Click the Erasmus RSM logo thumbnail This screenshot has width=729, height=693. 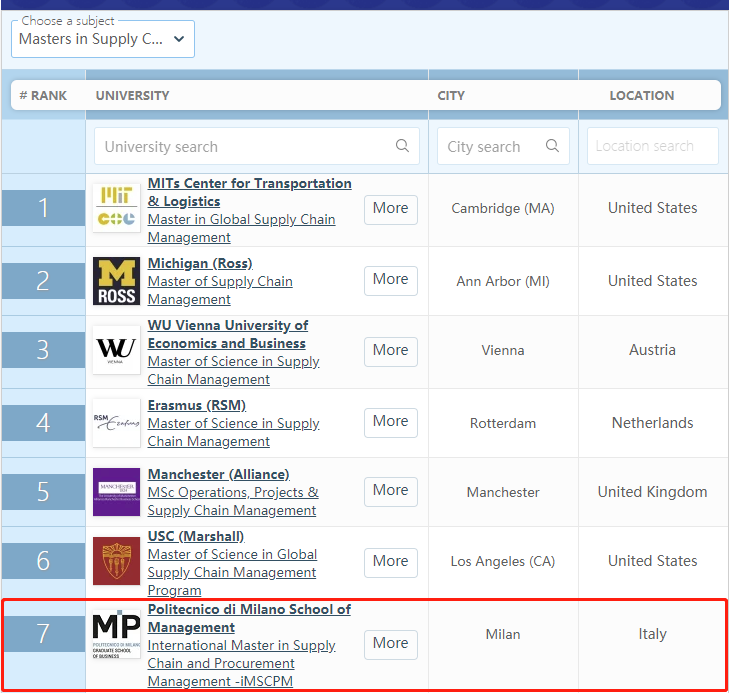pos(116,422)
